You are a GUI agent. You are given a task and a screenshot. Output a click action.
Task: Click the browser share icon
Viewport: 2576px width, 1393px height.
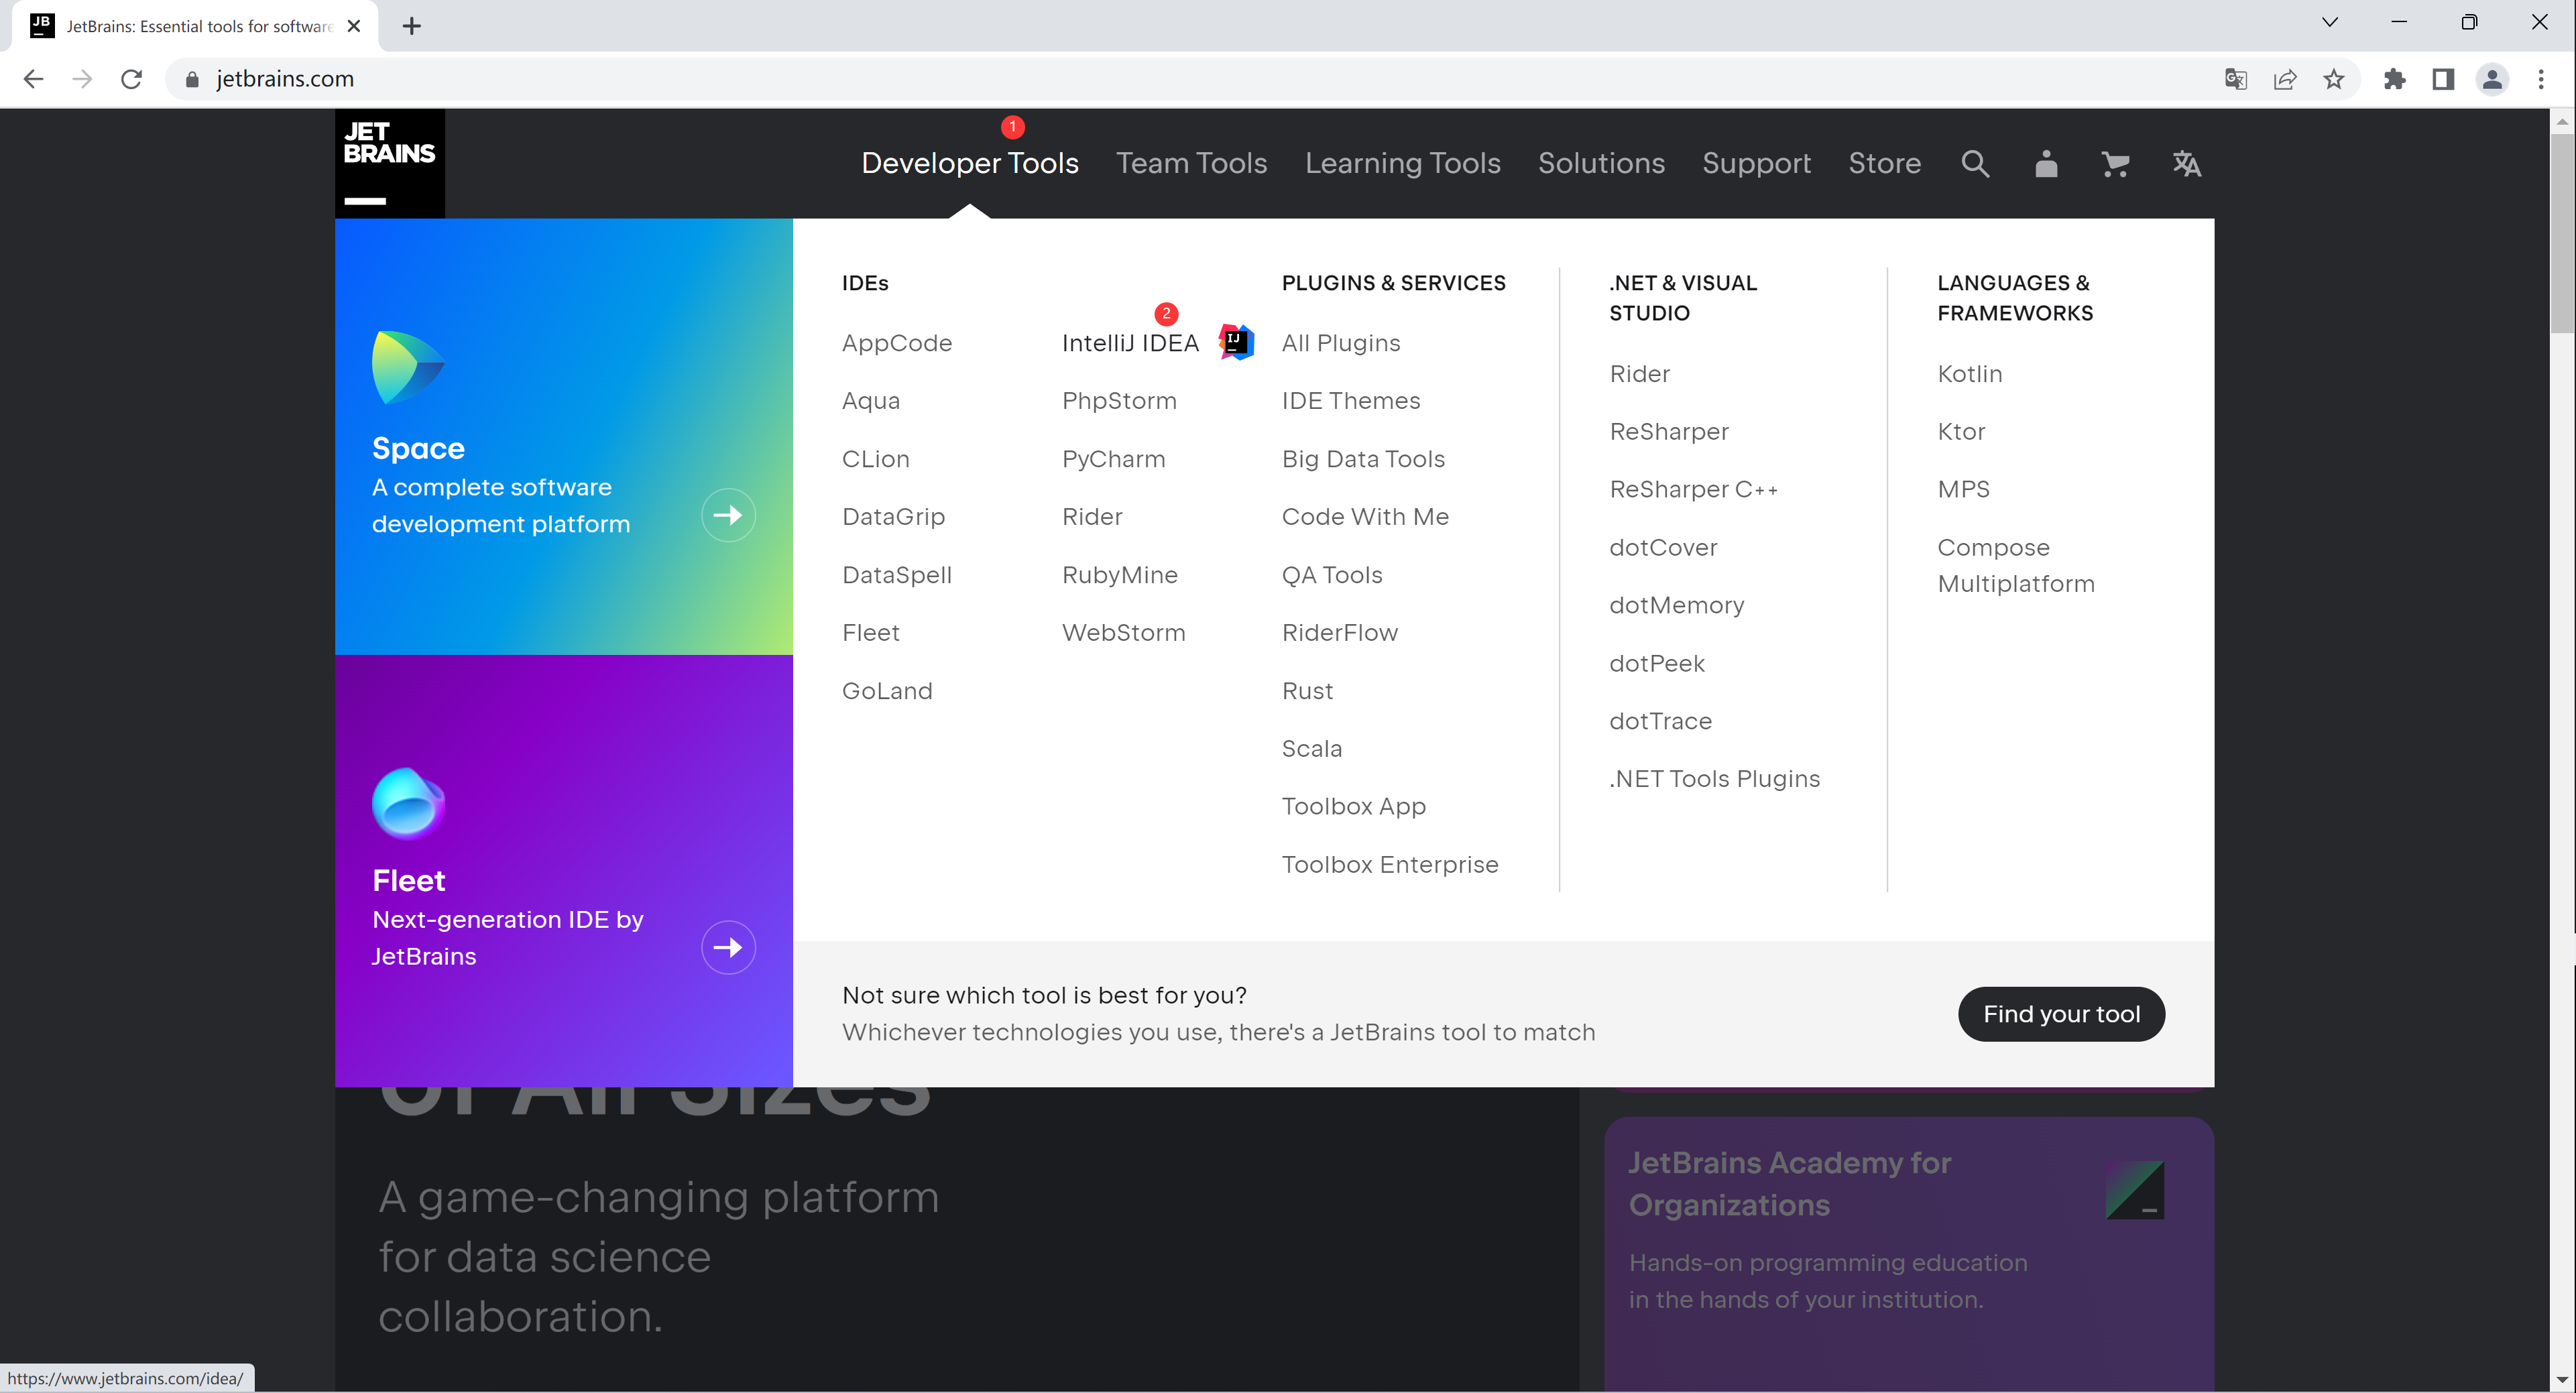(x=2284, y=79)
